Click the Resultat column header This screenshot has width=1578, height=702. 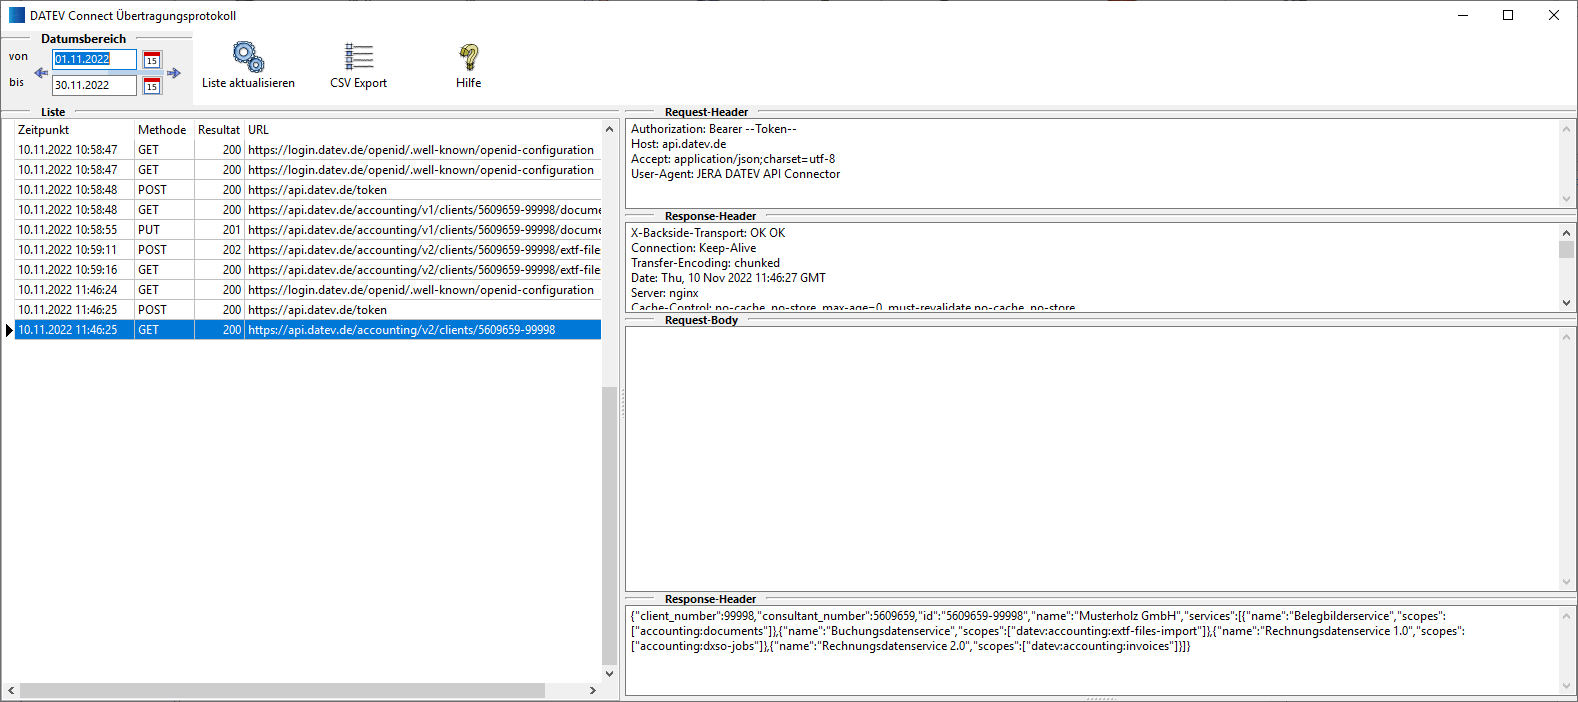(x=218, y=130)
